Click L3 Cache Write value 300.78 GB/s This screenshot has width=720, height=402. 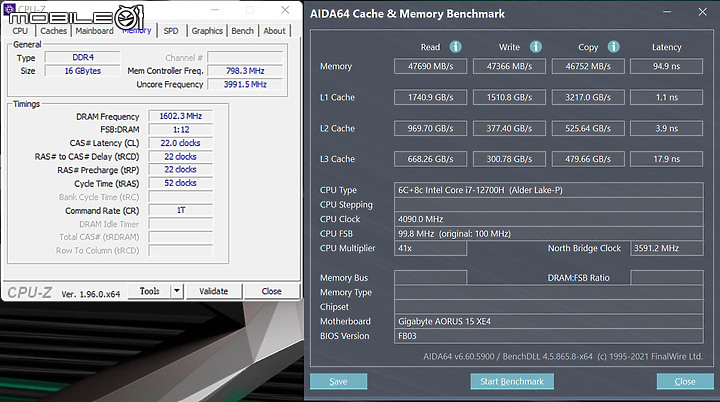click(509, 159)
